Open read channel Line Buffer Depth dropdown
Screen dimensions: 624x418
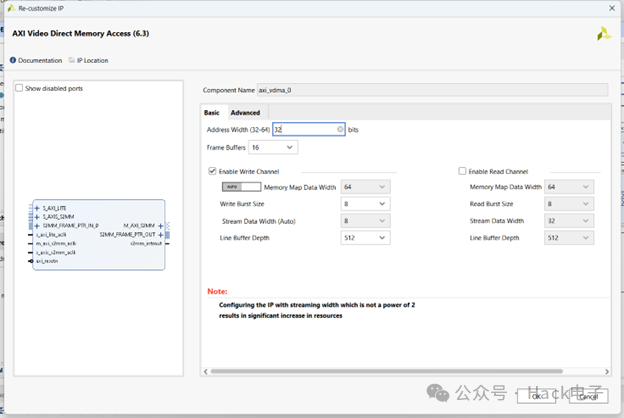tap(569, 238)
